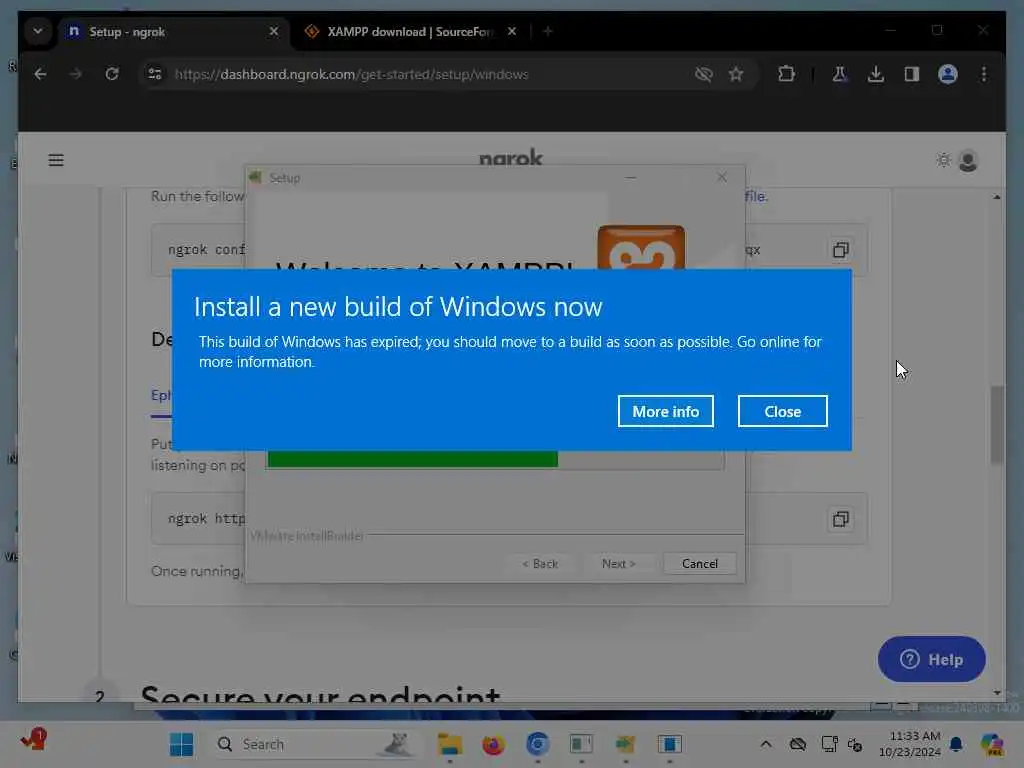This screenshot has height=768, width=1024.
Task: Open the notifications bell
Action: click(x=956, y=744)
